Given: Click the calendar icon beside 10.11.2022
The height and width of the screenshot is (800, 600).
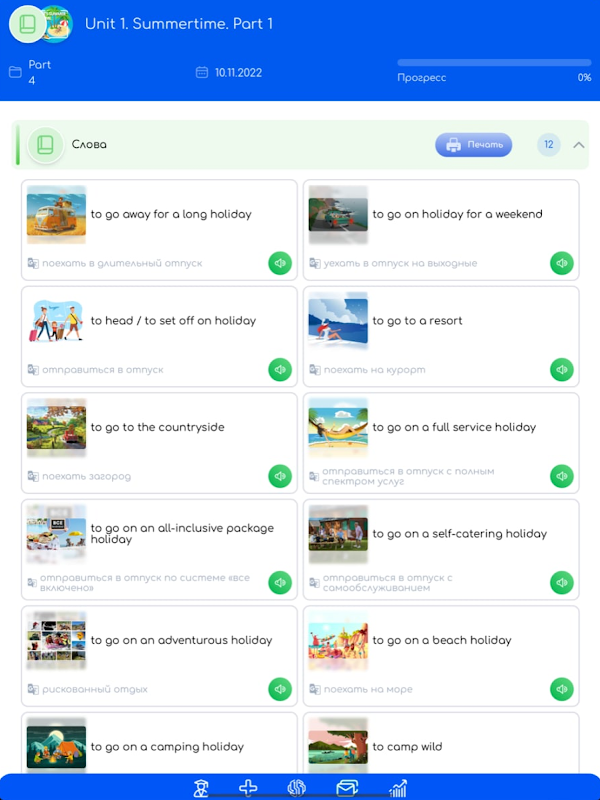Looking at the screenshot, I should (202, 72).
